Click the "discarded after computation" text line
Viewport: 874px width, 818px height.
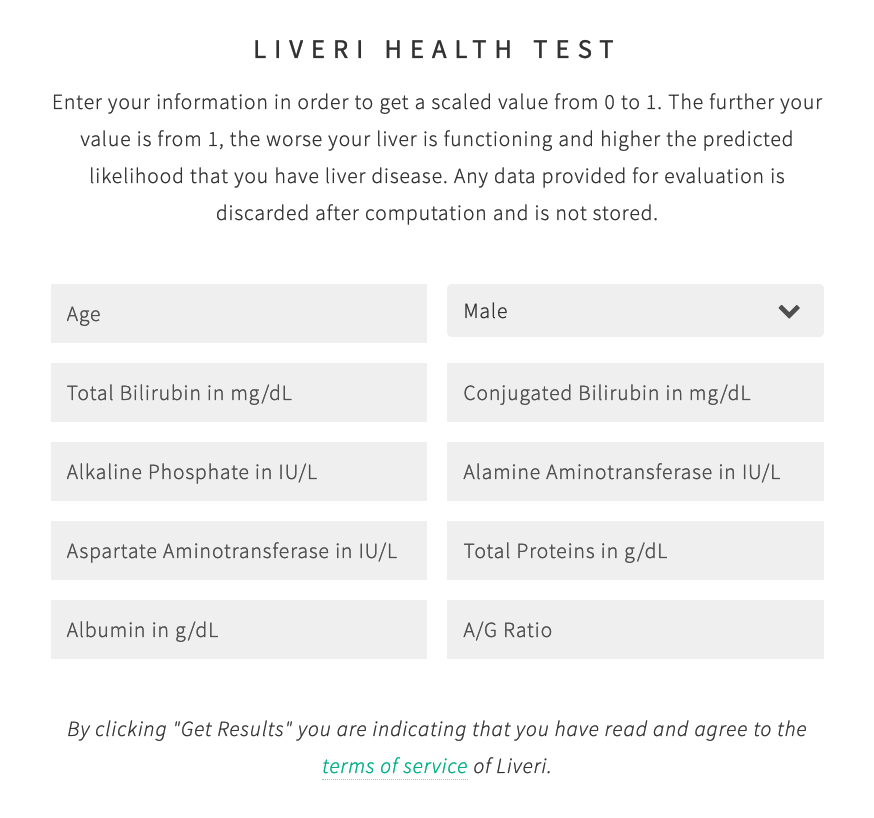437,213
